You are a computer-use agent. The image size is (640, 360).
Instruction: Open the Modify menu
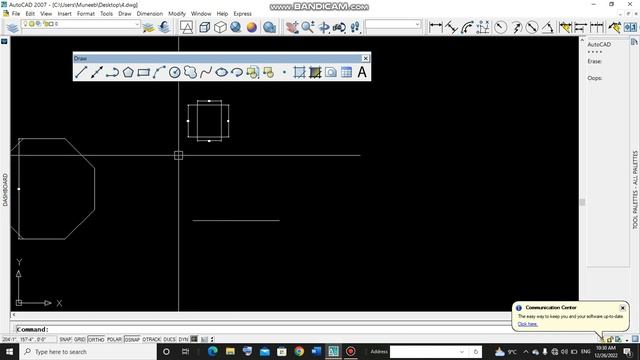(177, 13)
